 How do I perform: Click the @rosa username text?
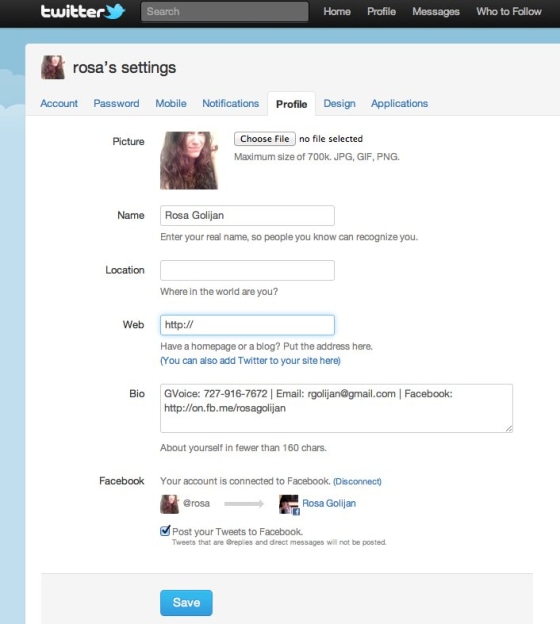pyautogui.click(x=196, y=503)
